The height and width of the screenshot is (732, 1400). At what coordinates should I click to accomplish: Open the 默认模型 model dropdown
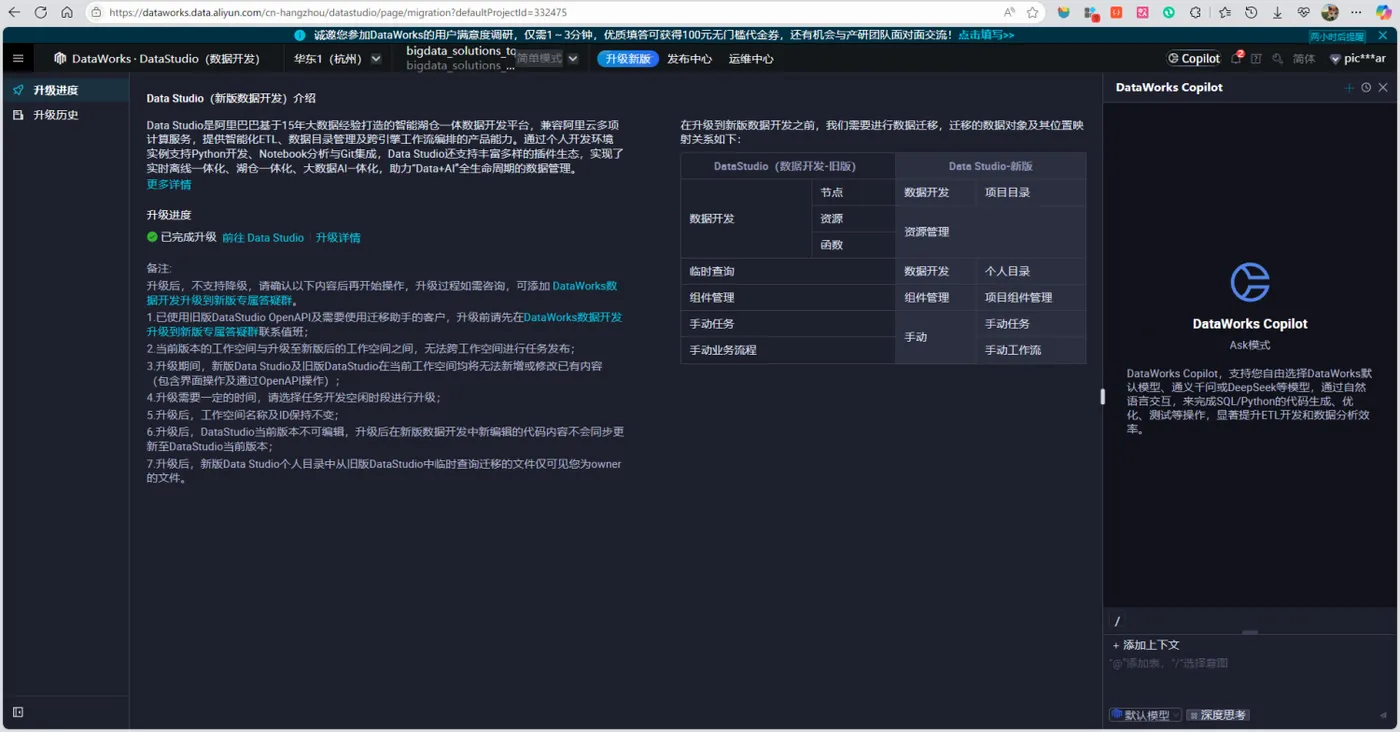tap(1146, 715)
